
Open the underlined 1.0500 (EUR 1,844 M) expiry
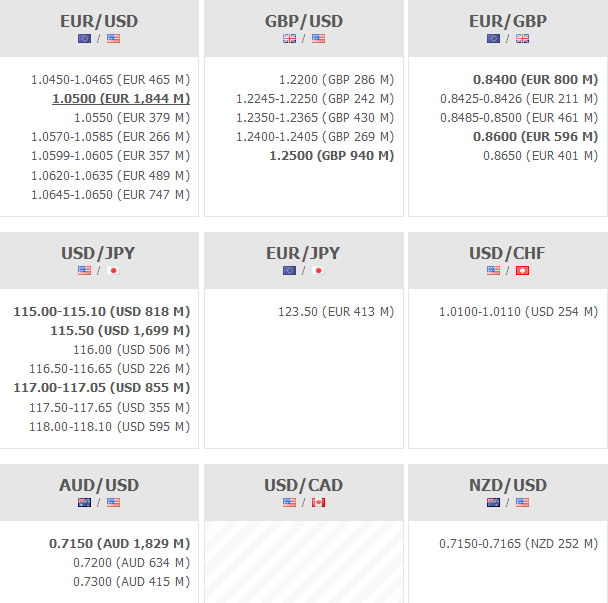click(x=121, y=98)
